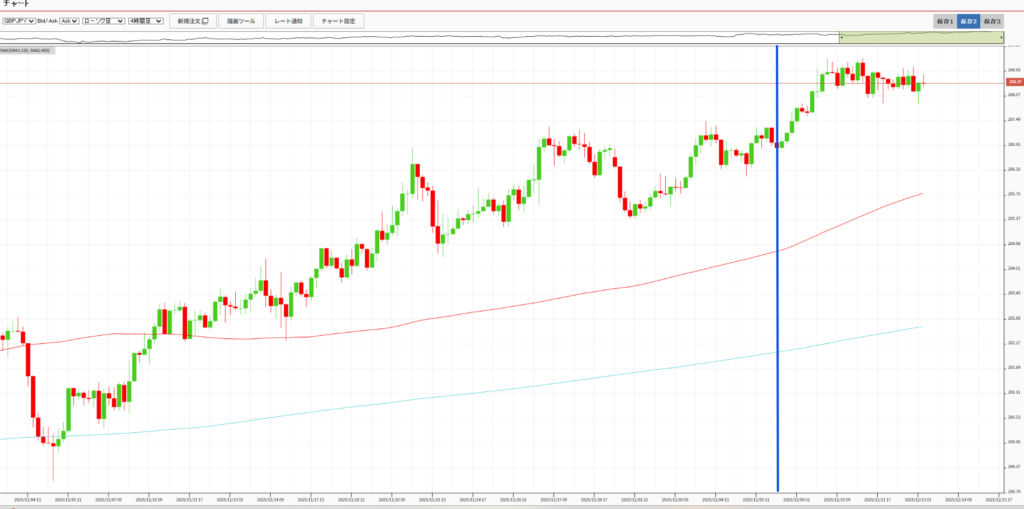Screen dimensions: 1024x509
Task: Open チャート設定 chart settings
Action: [x=339, y=20]
